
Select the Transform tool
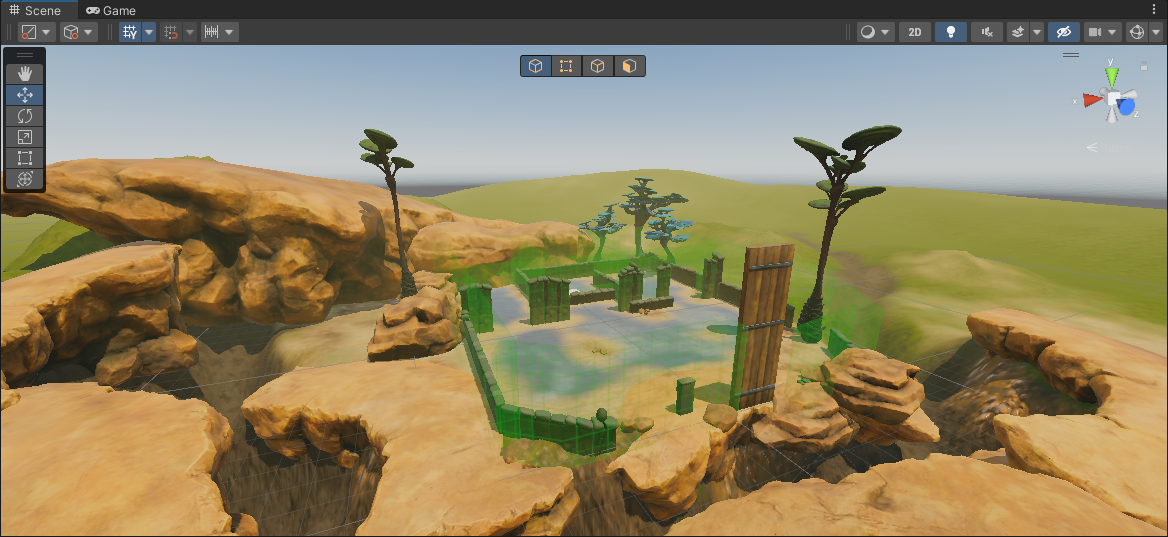[x=25, y=179]
